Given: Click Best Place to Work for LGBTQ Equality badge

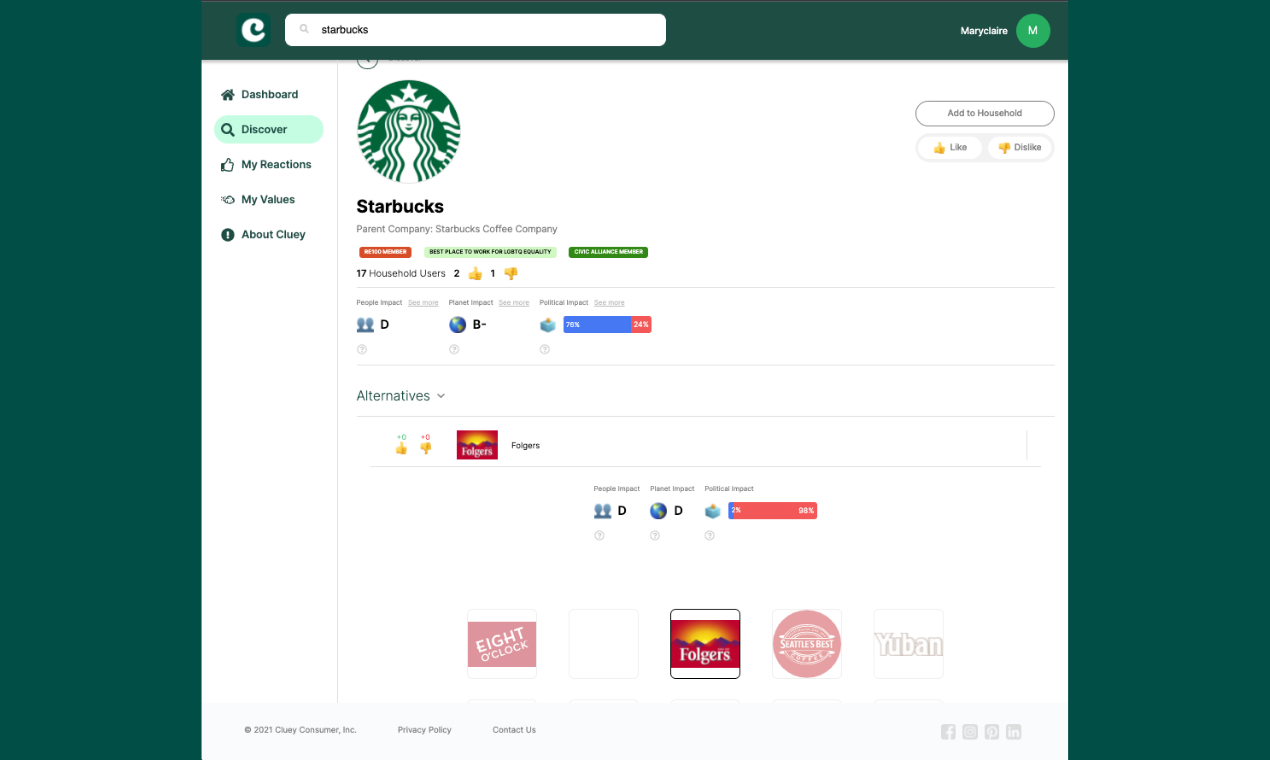Looking at the screenshot, I should [x=491, y=252].
